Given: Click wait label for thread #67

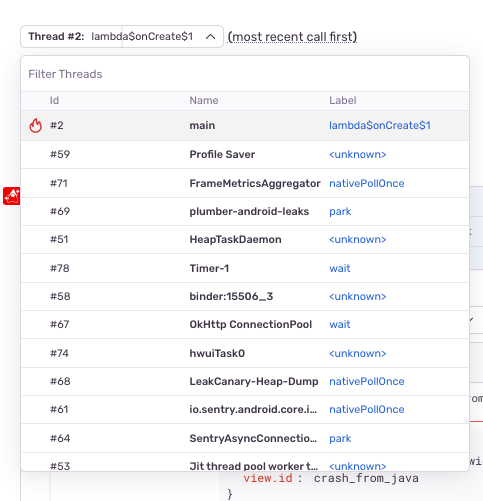Looking at the screenshot, I should coord(340,324).
